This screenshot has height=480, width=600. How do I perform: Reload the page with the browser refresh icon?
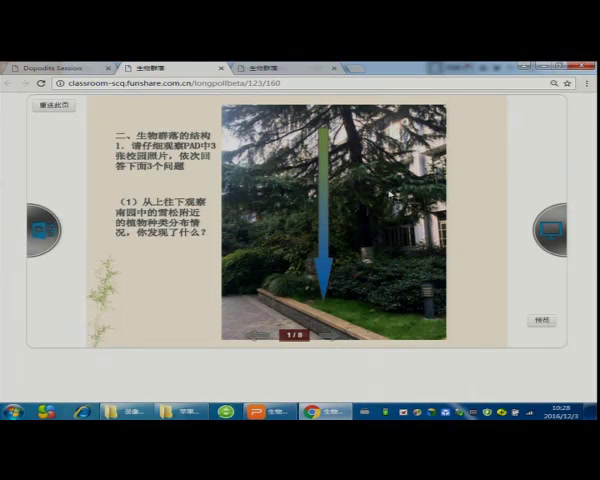41,83
